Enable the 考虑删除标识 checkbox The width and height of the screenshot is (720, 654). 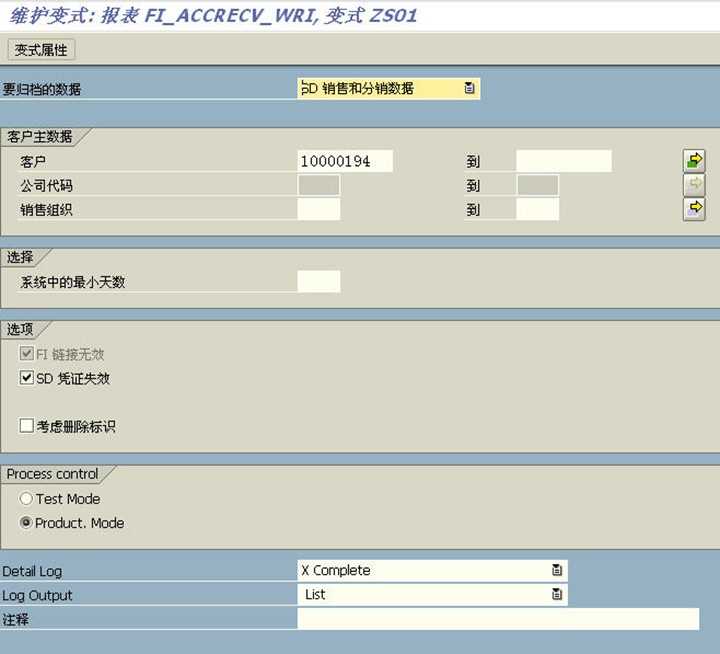click(27, 426)
